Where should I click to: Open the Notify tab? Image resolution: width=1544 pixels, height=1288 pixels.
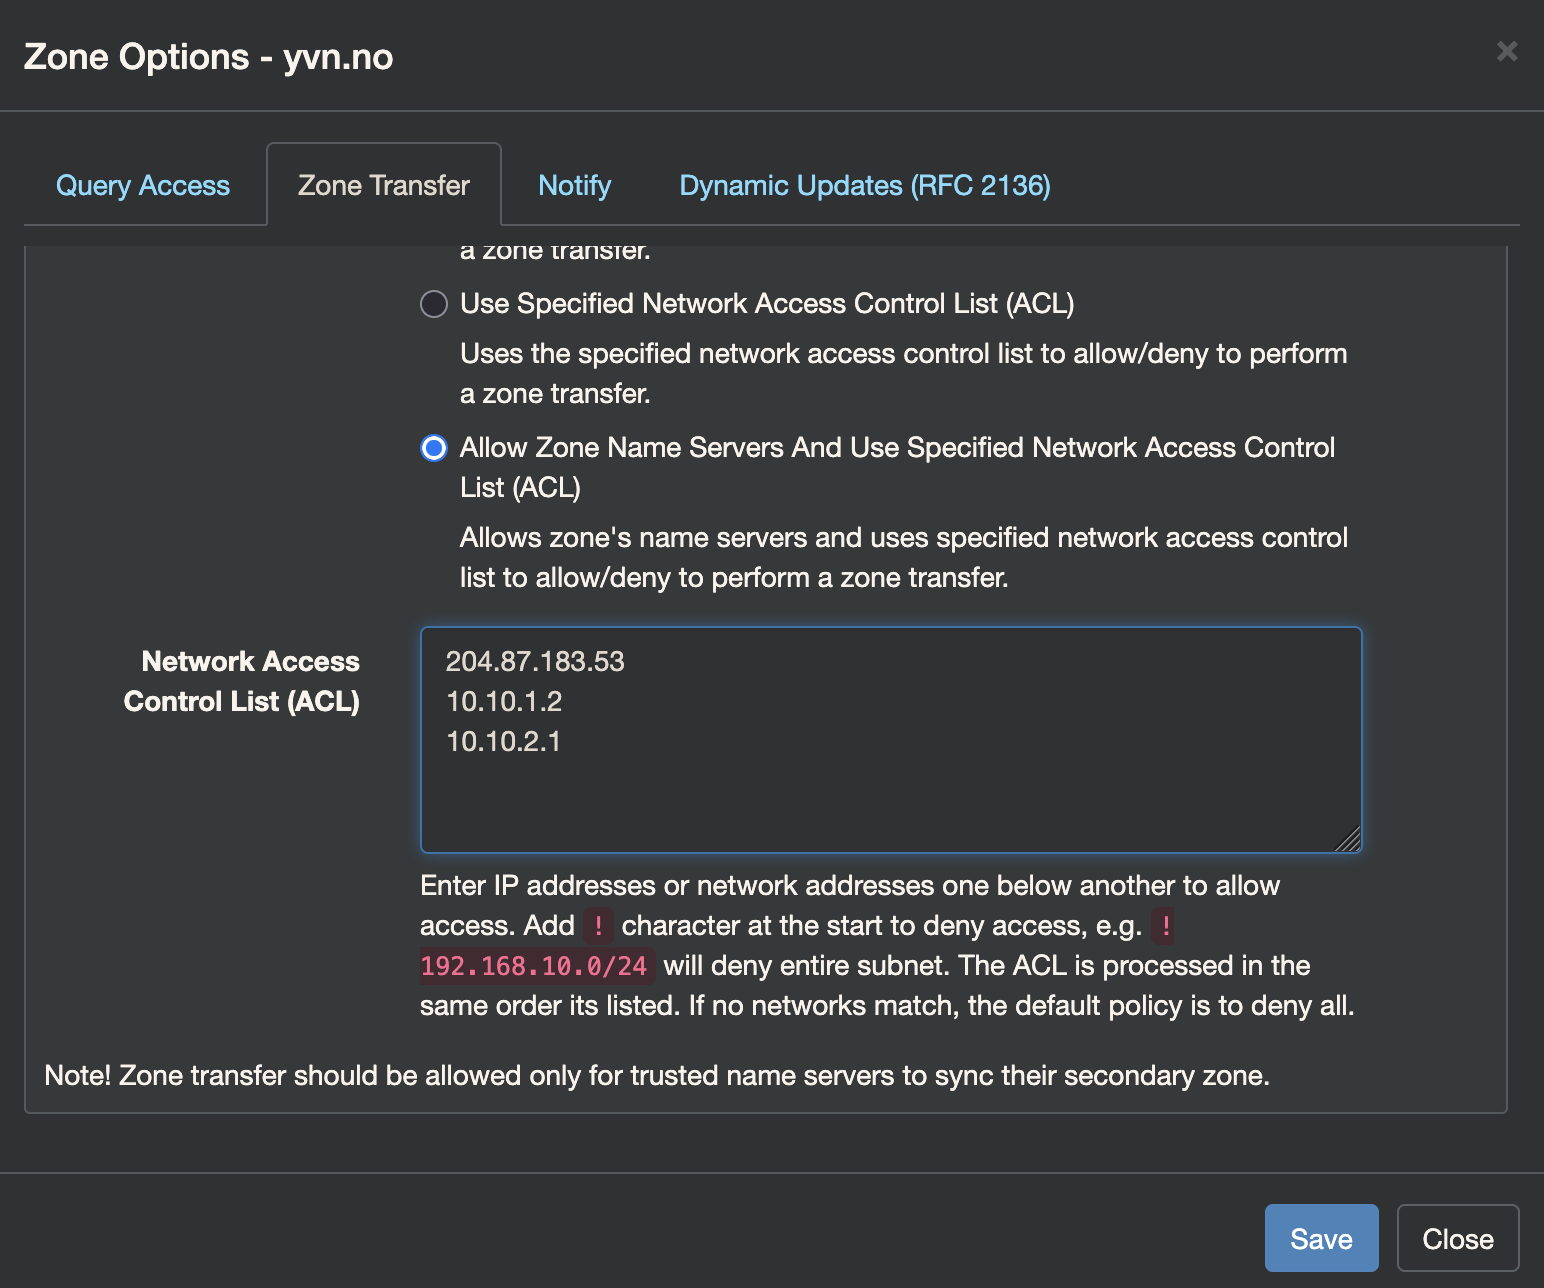(574, 185)
